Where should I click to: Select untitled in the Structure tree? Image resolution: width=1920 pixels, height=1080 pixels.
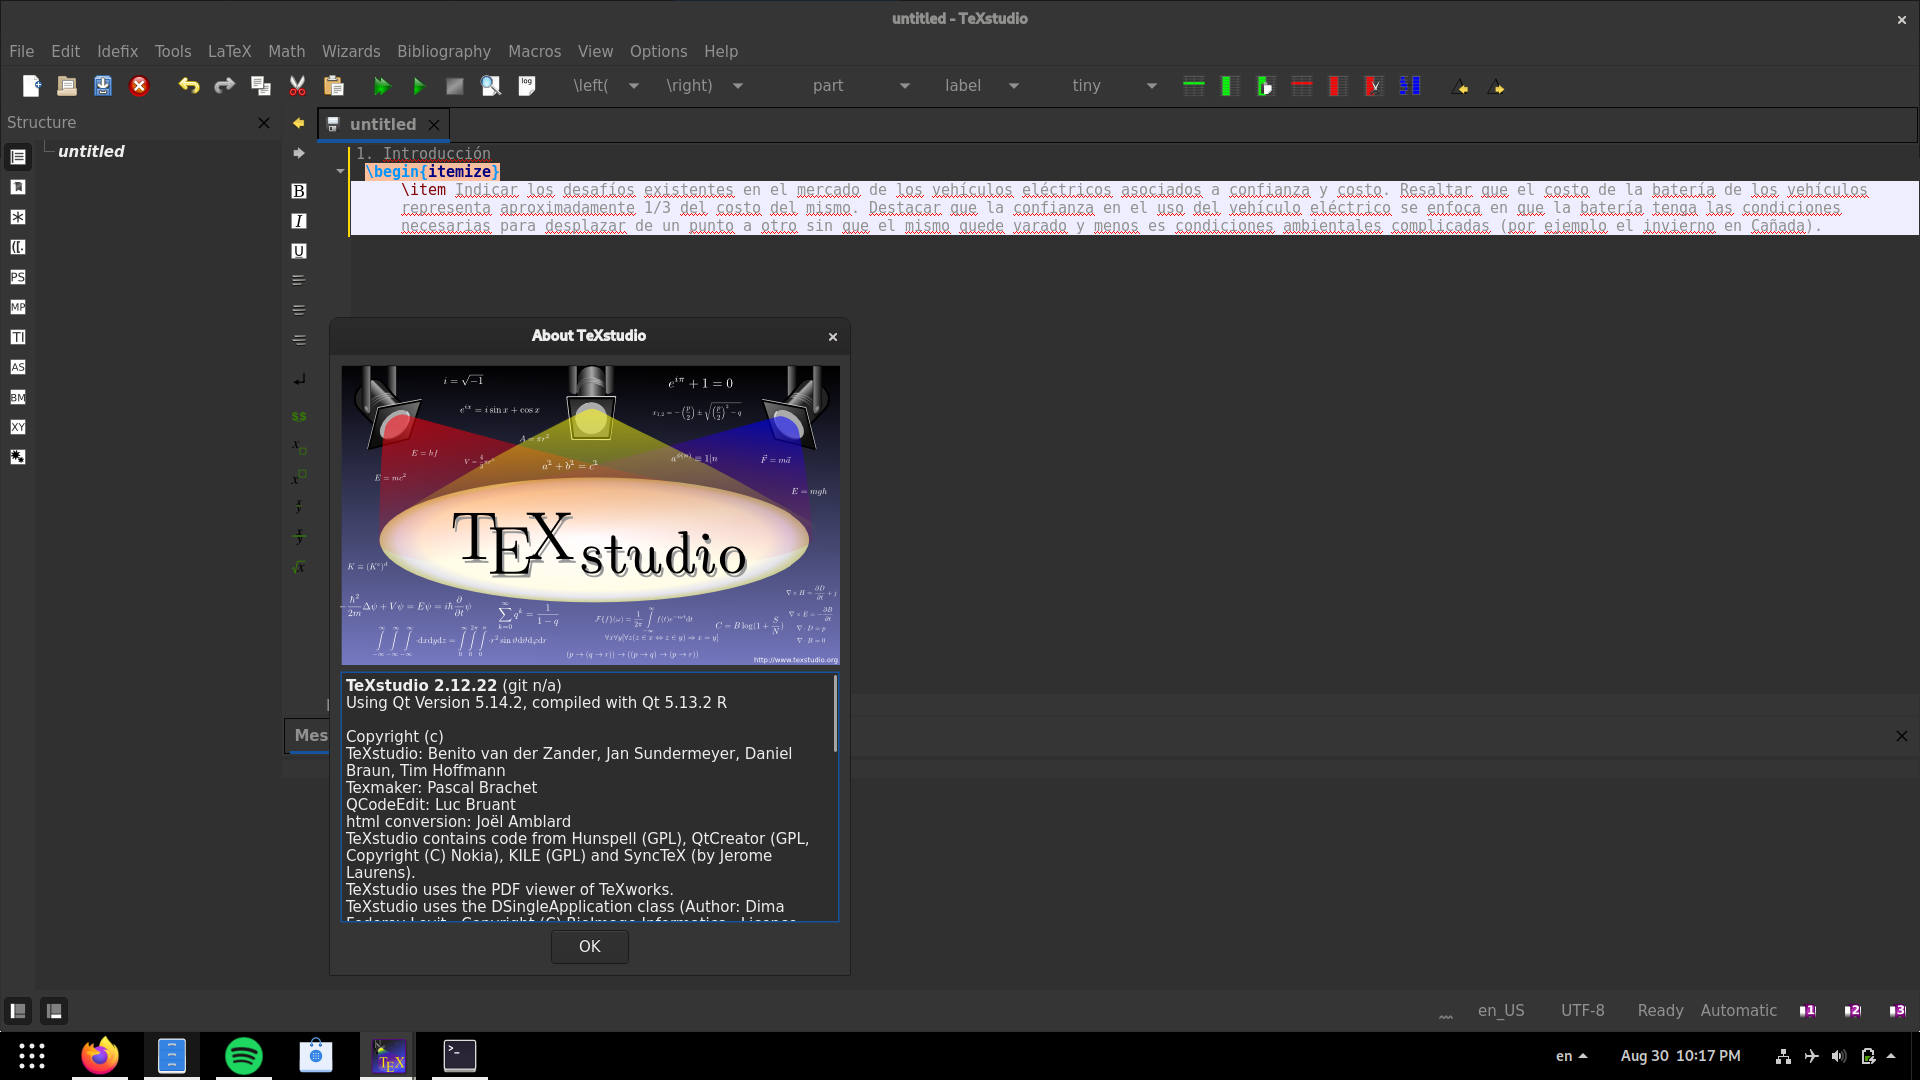(91, 151)
